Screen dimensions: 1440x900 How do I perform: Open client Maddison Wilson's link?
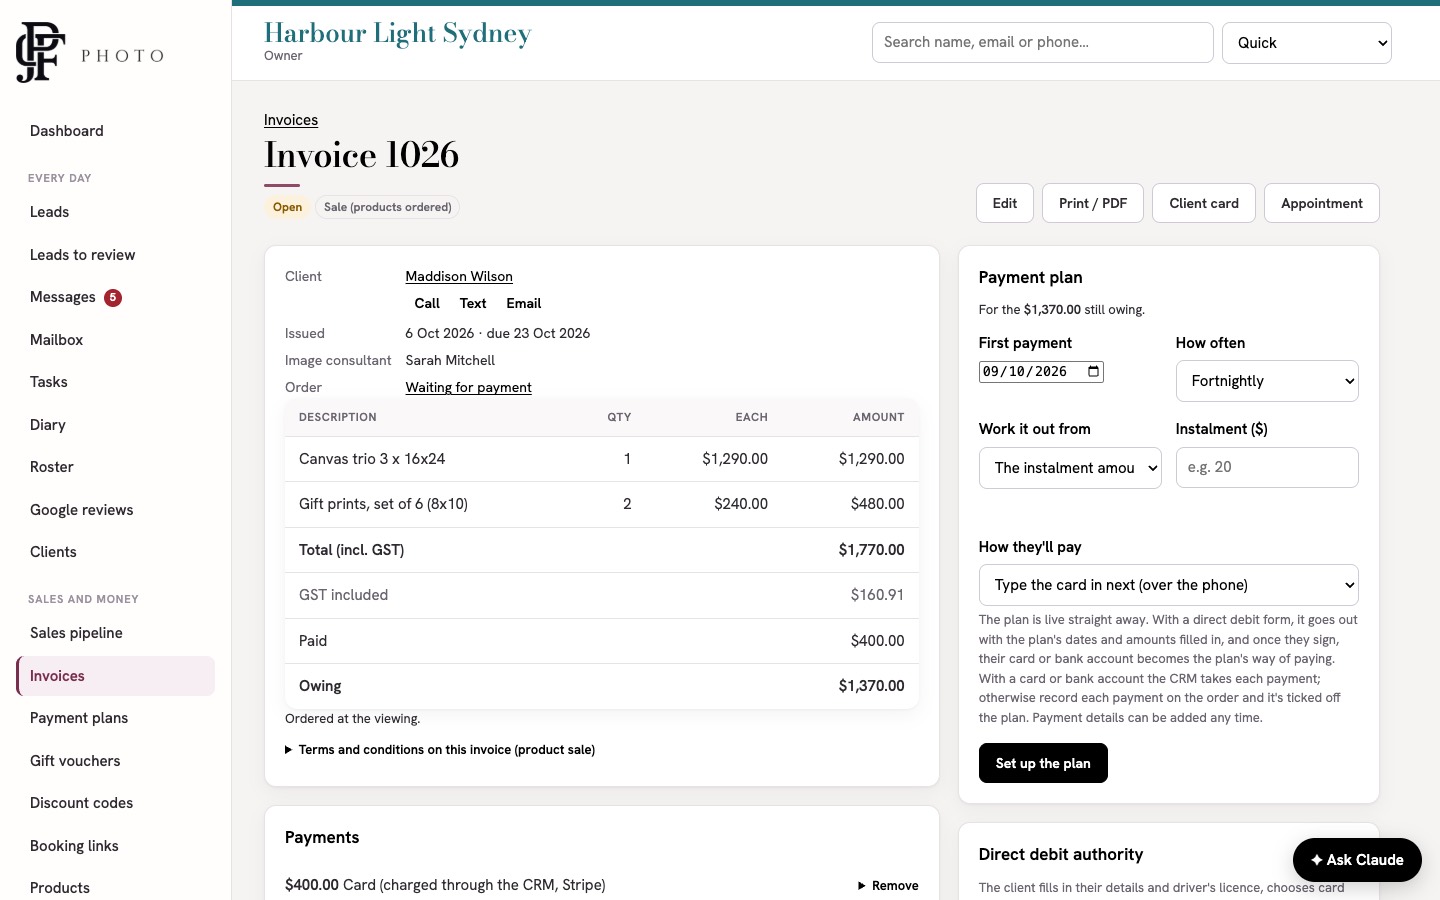(459, 276)
